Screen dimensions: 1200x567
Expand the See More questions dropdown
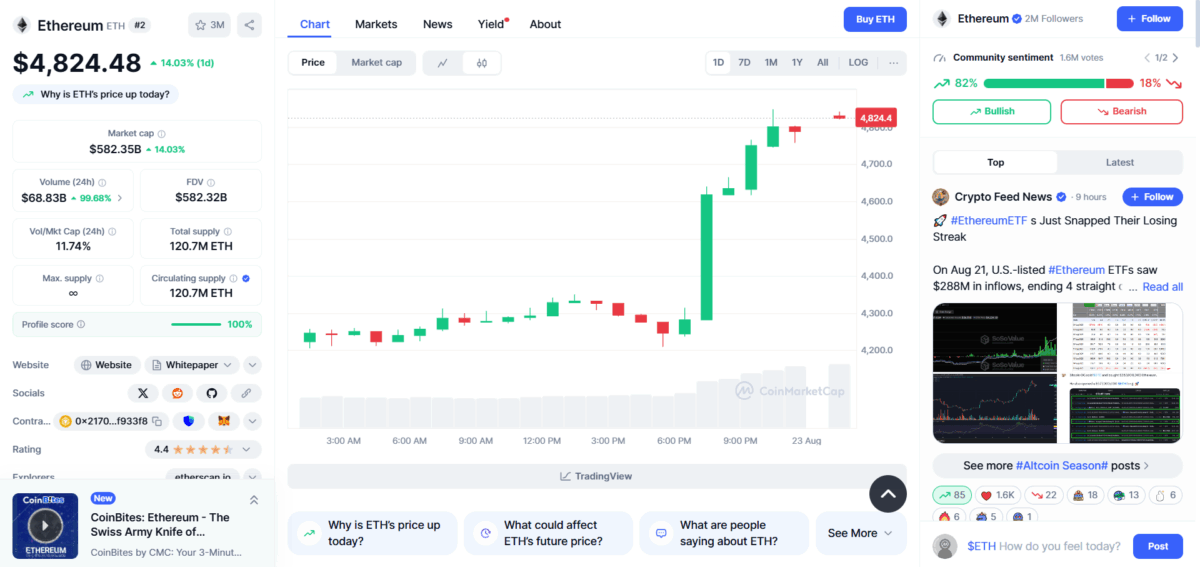(861, 533)
